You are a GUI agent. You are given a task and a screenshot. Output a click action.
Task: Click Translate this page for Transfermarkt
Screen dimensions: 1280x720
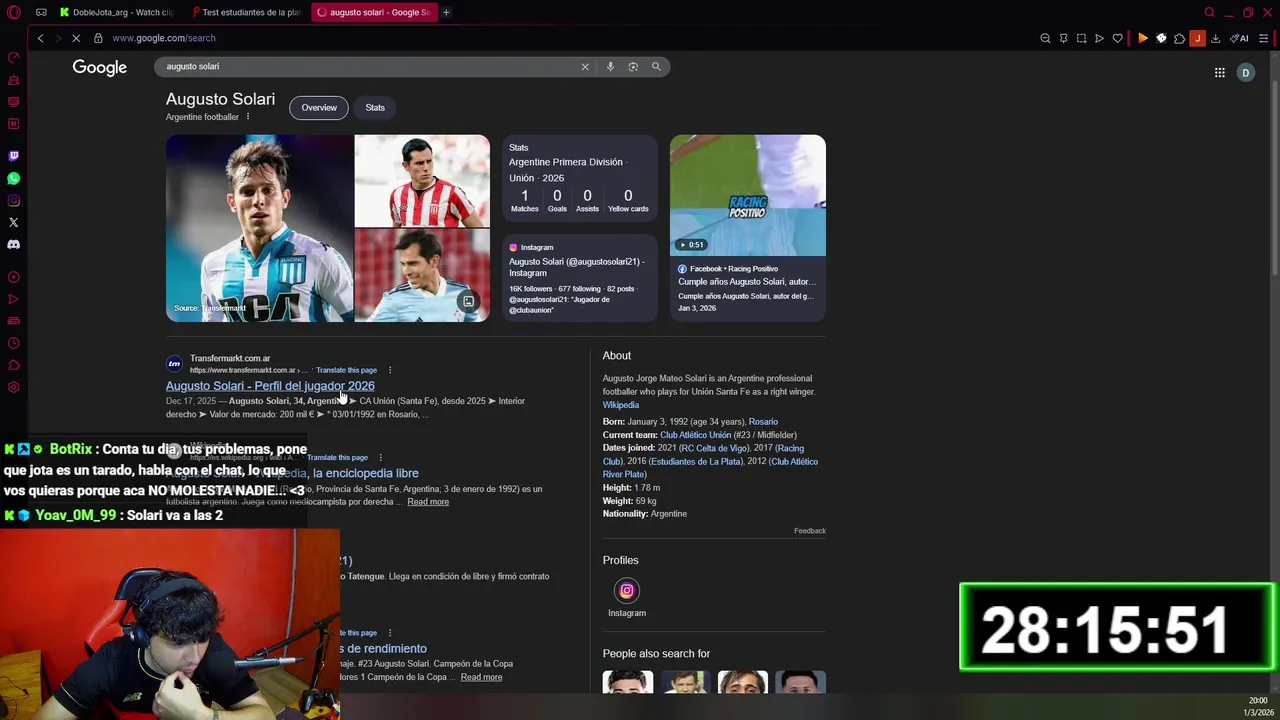(346, 370)
